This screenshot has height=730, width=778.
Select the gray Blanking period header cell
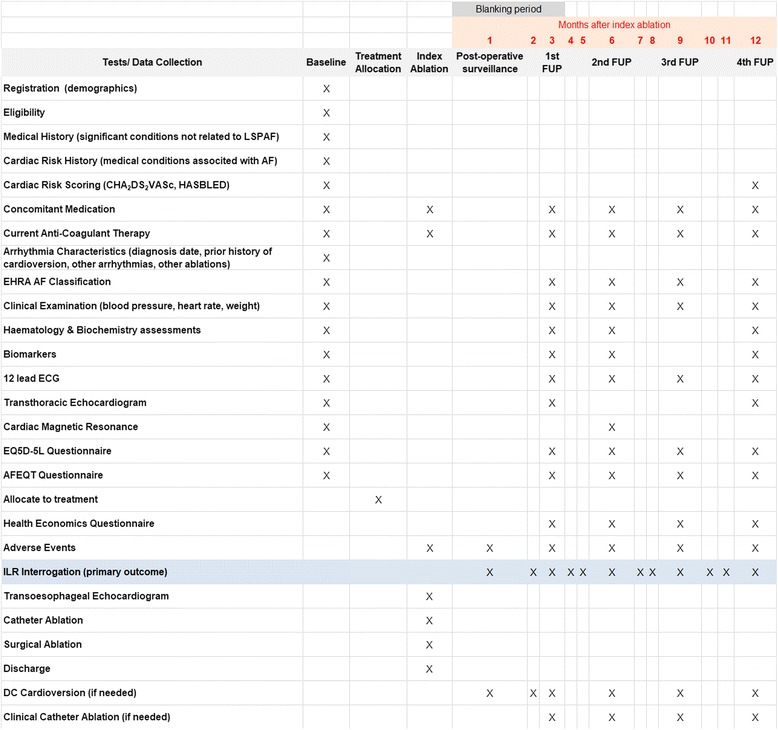coord(508,9)
